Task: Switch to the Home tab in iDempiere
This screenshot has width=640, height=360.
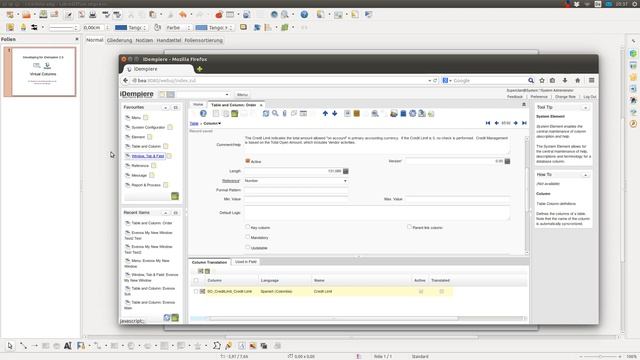Action: [198, 104]
